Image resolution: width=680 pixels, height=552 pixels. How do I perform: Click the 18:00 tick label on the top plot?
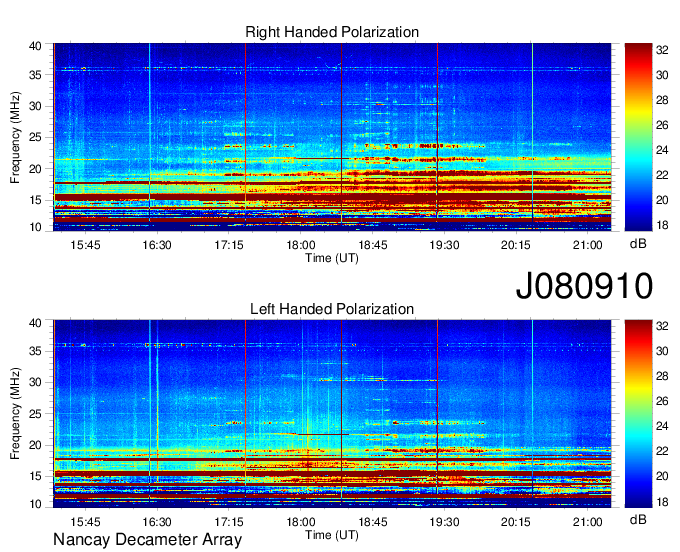point(301,245)
